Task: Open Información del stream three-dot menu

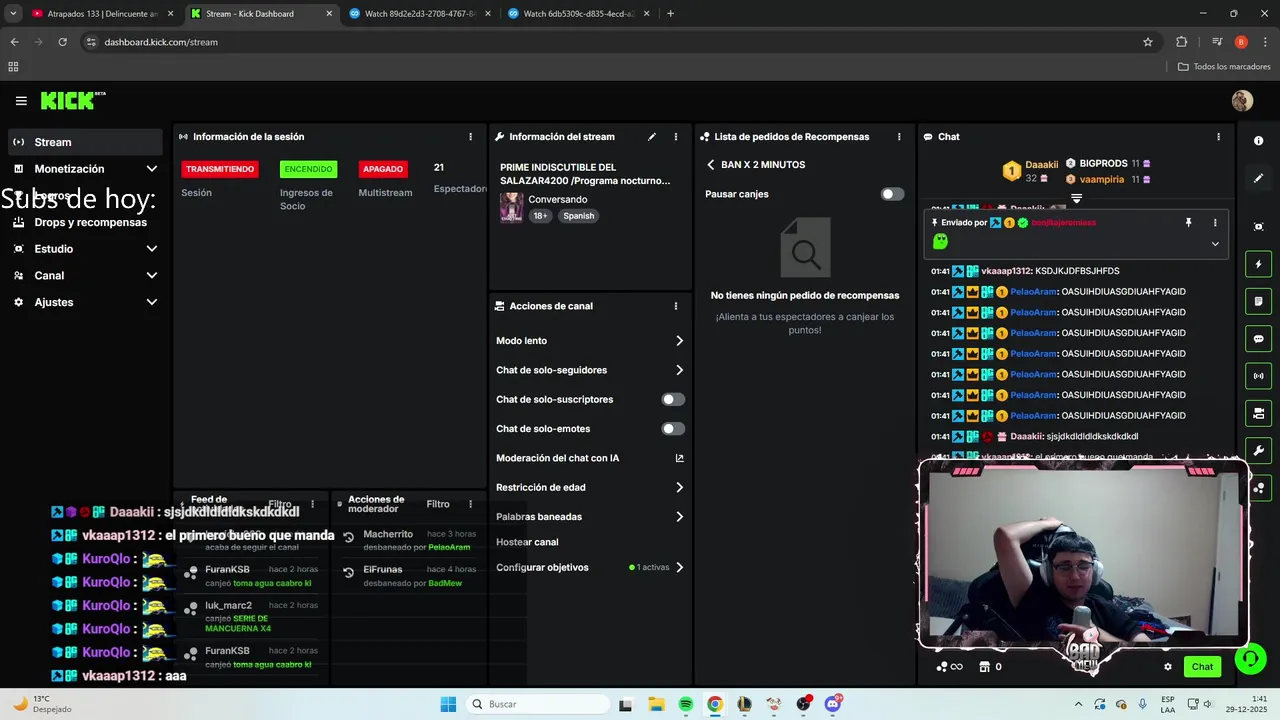Action: click(676, 137)
